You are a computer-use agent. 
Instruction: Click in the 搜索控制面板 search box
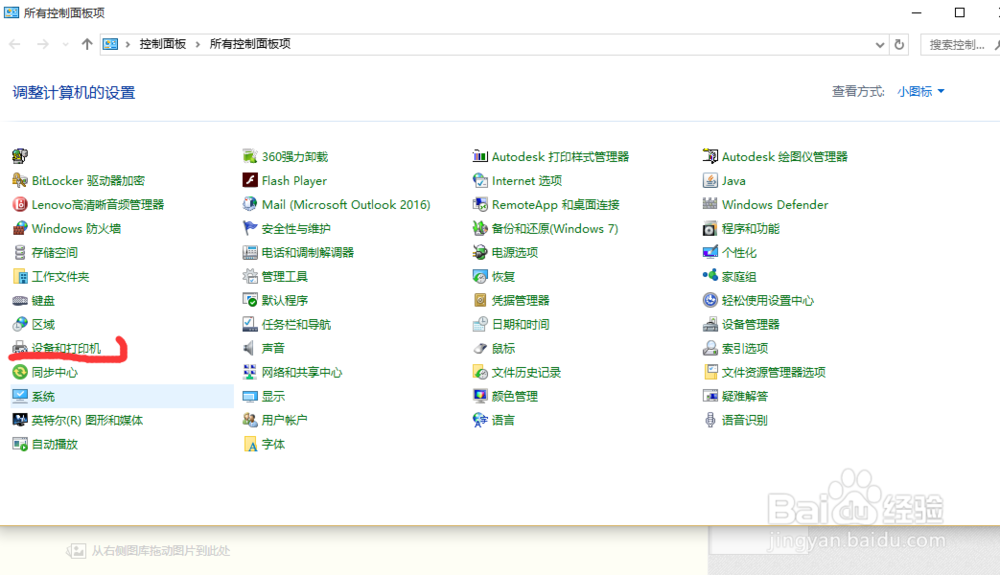[960, 45]
